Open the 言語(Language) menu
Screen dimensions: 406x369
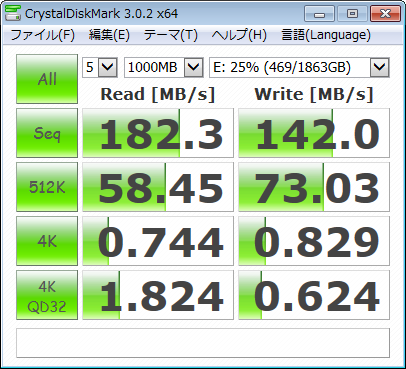(x=326, y=35)
